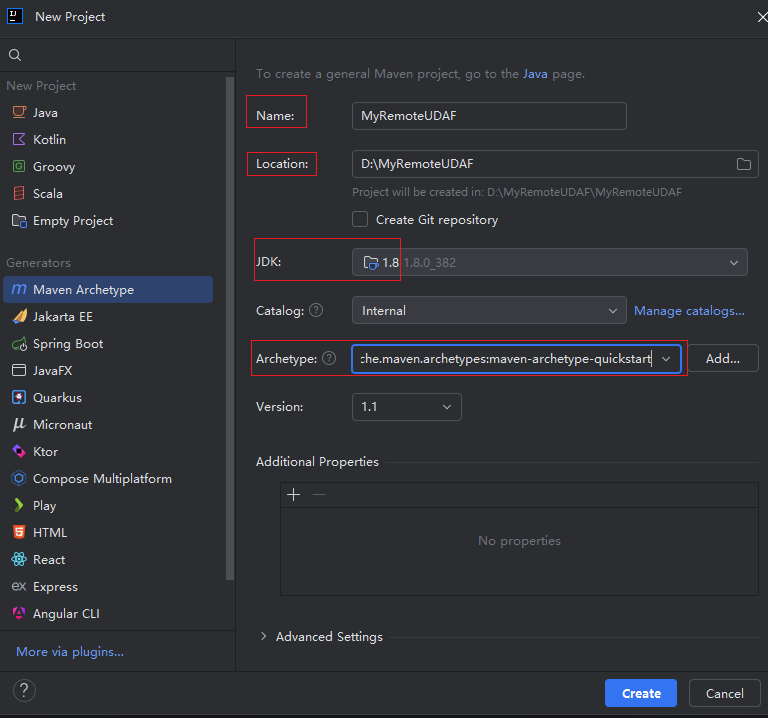
Task: Click the Express generator icon
Action: pos(19,586)
